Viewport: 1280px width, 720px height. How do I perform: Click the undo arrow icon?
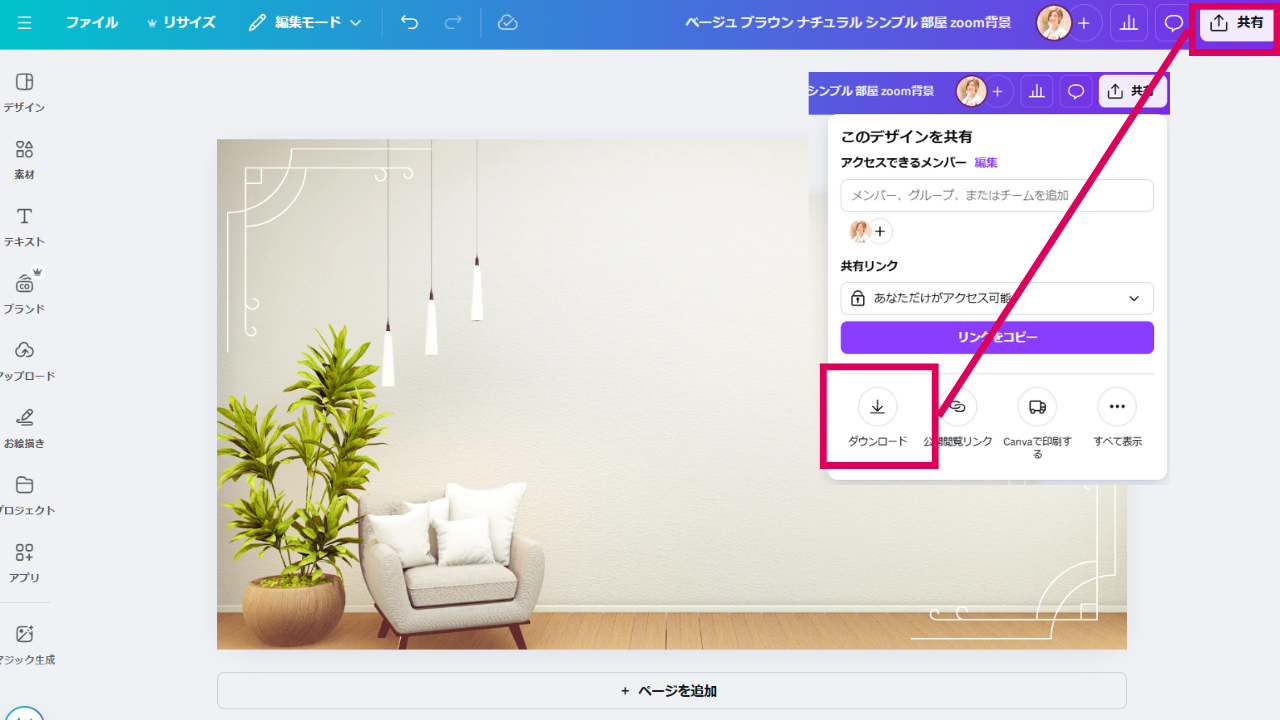409,23
